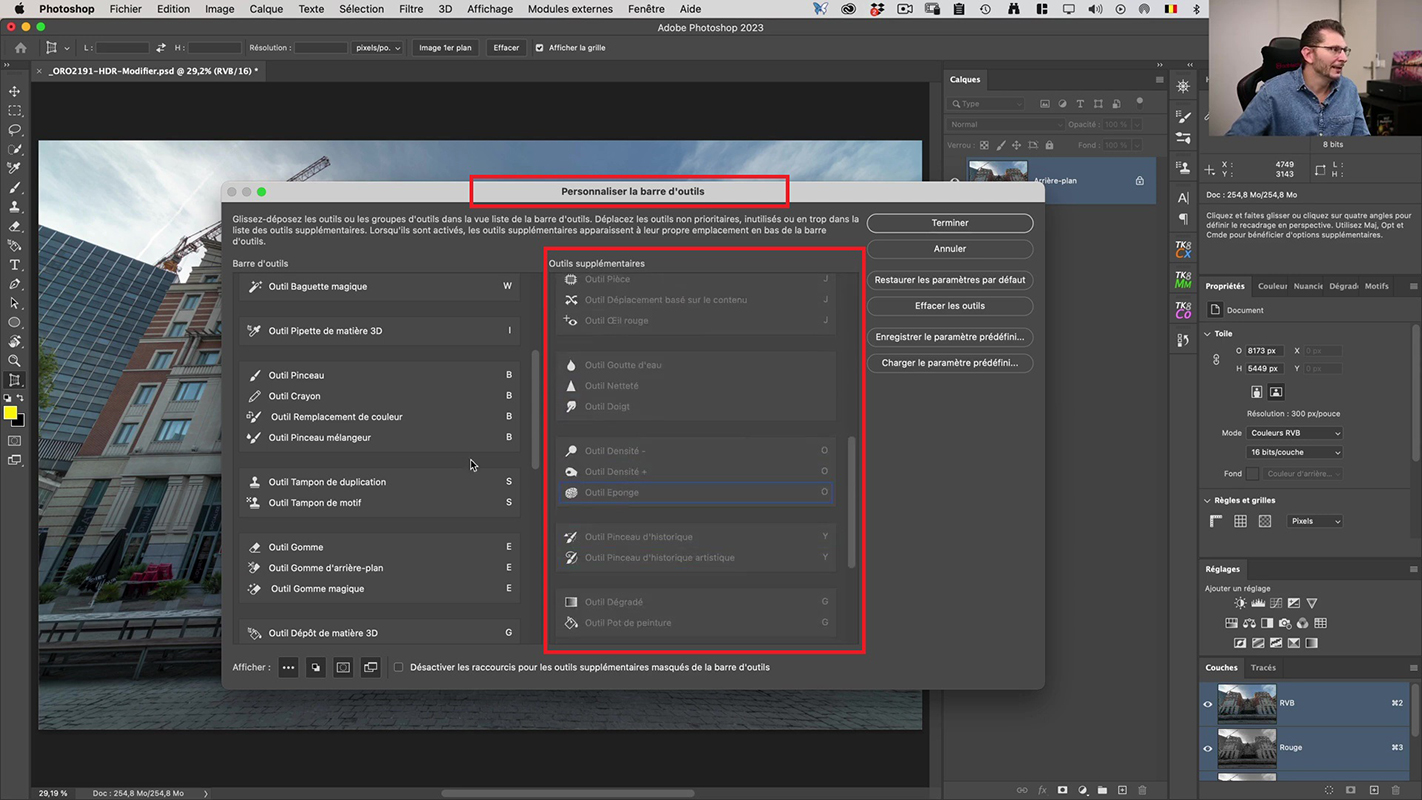Click Restaurer les paramètres par défaut
The image size is (1422, 800).
[949, 280]
